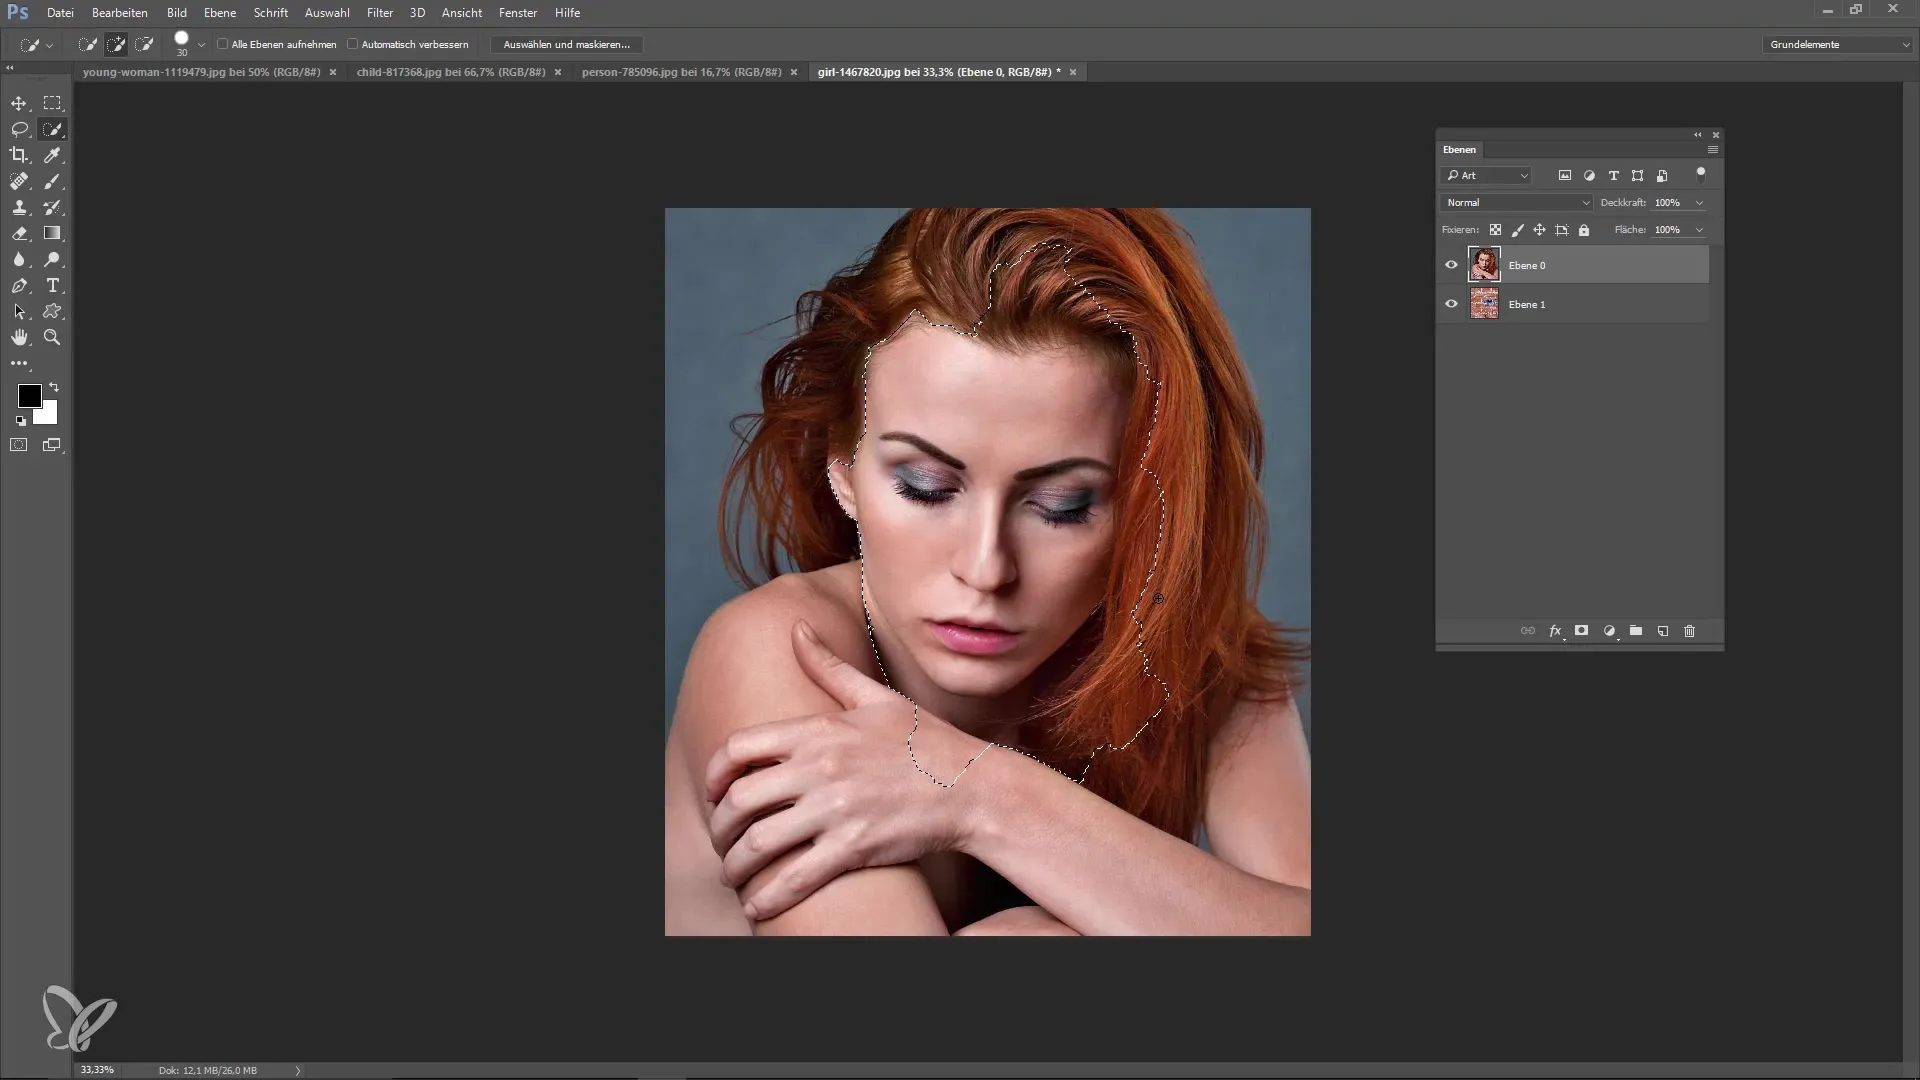This screenshot has height=1080, width=1920.
Task: Swap foreground and background colors
Action: click(54, 387)
